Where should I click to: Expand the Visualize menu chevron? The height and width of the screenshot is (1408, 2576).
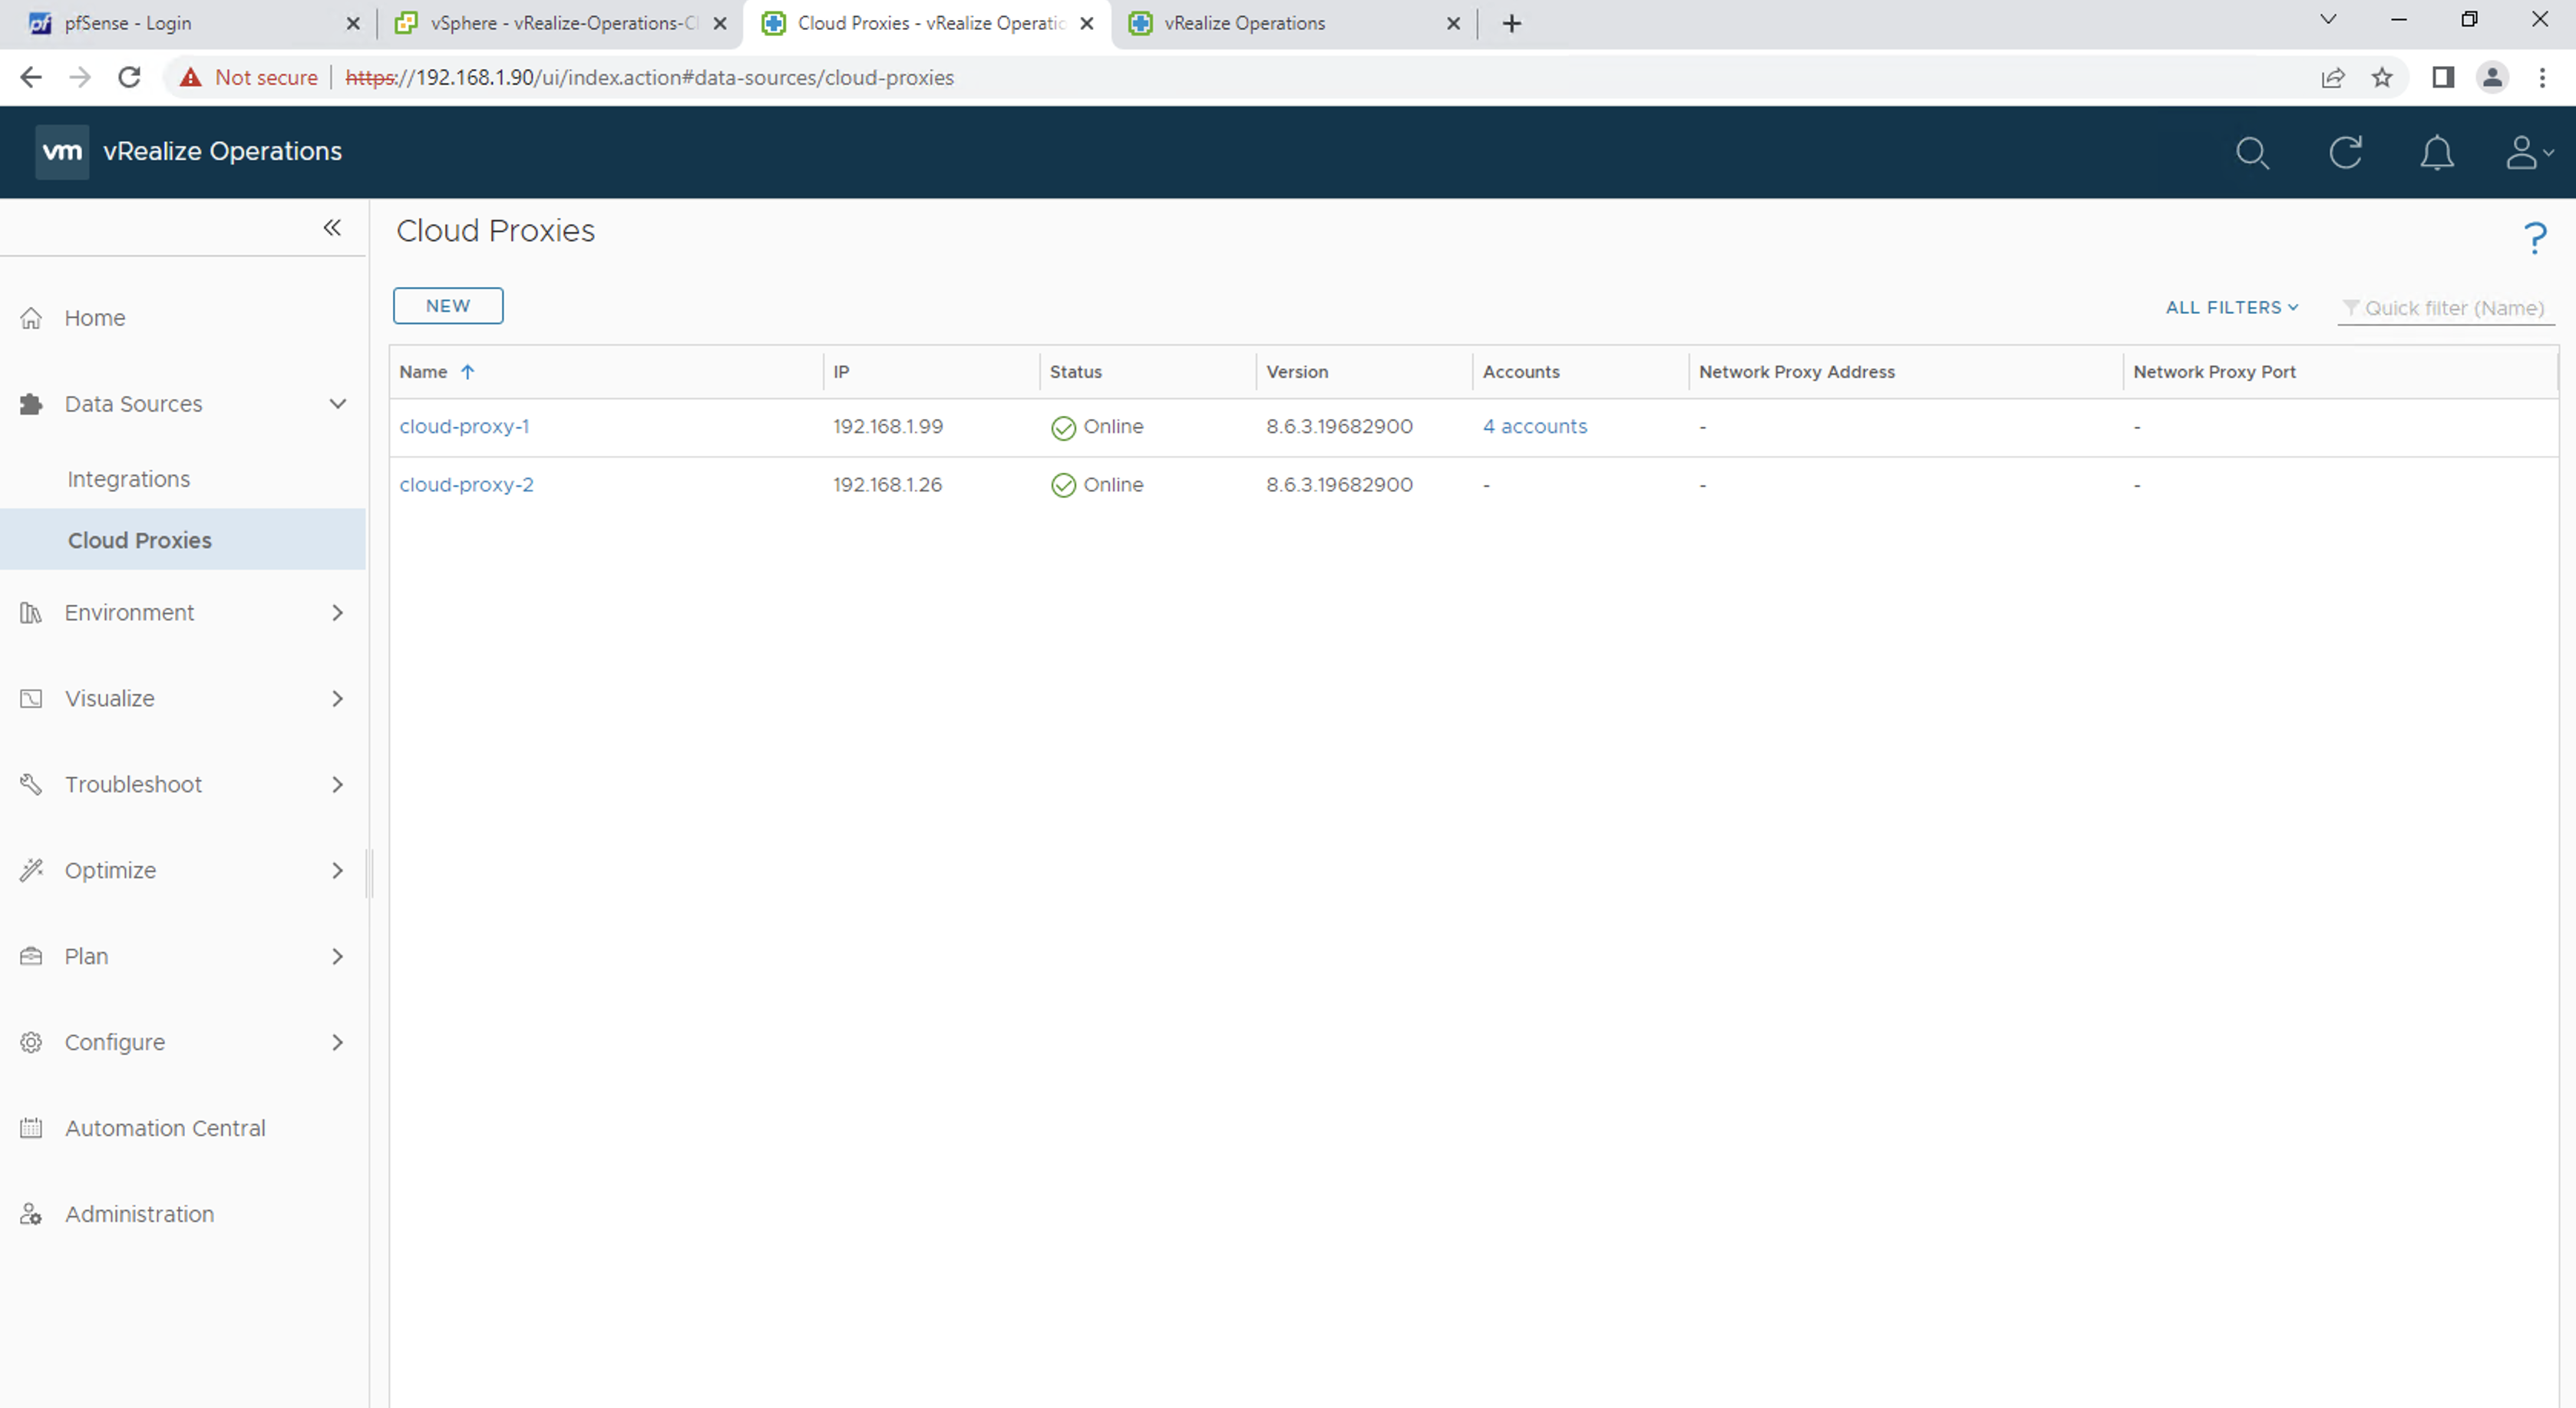338,699
